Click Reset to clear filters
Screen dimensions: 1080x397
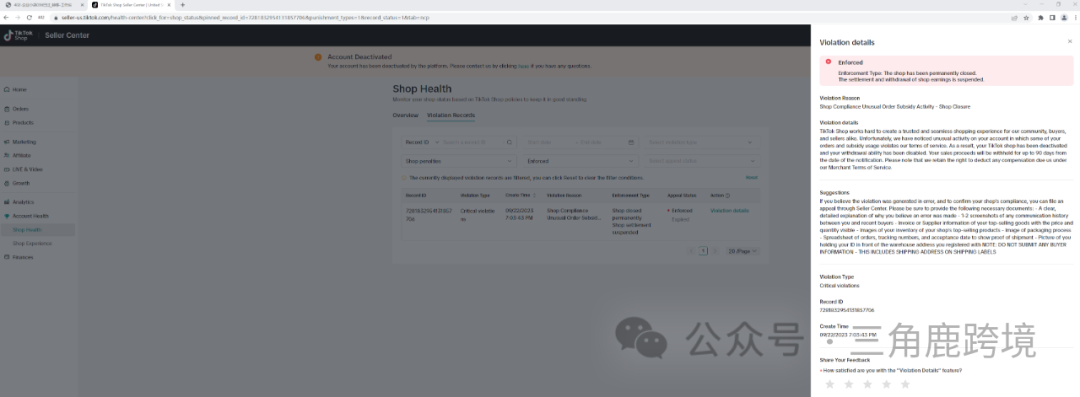751,177
